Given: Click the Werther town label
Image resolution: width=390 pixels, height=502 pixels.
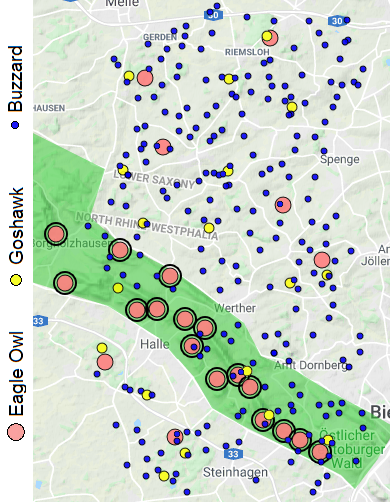Looking at the screenshot, I should [x=235, y=308].
